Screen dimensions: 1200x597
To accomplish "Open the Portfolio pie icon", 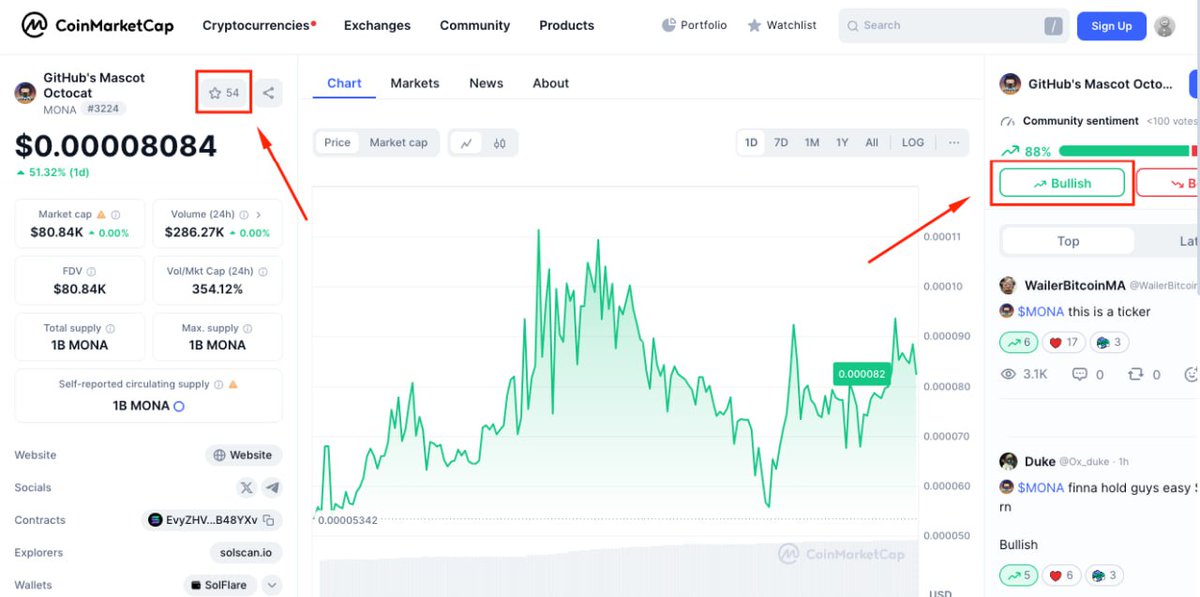I will click(x=669, y=25).
